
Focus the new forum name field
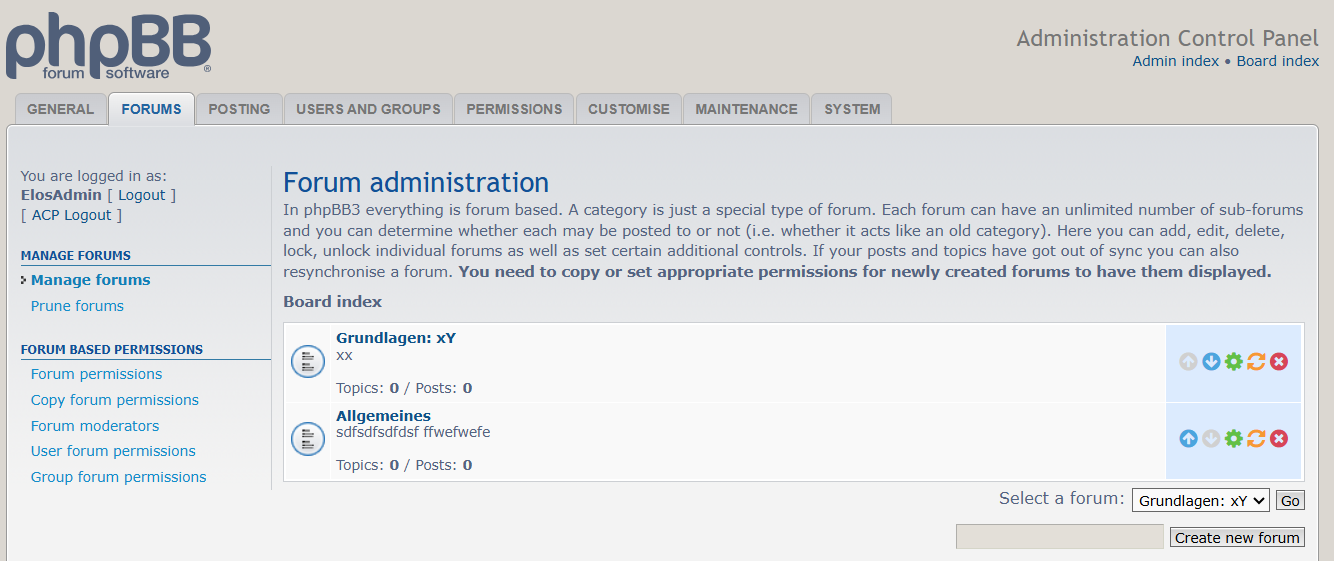[1059, 537]
